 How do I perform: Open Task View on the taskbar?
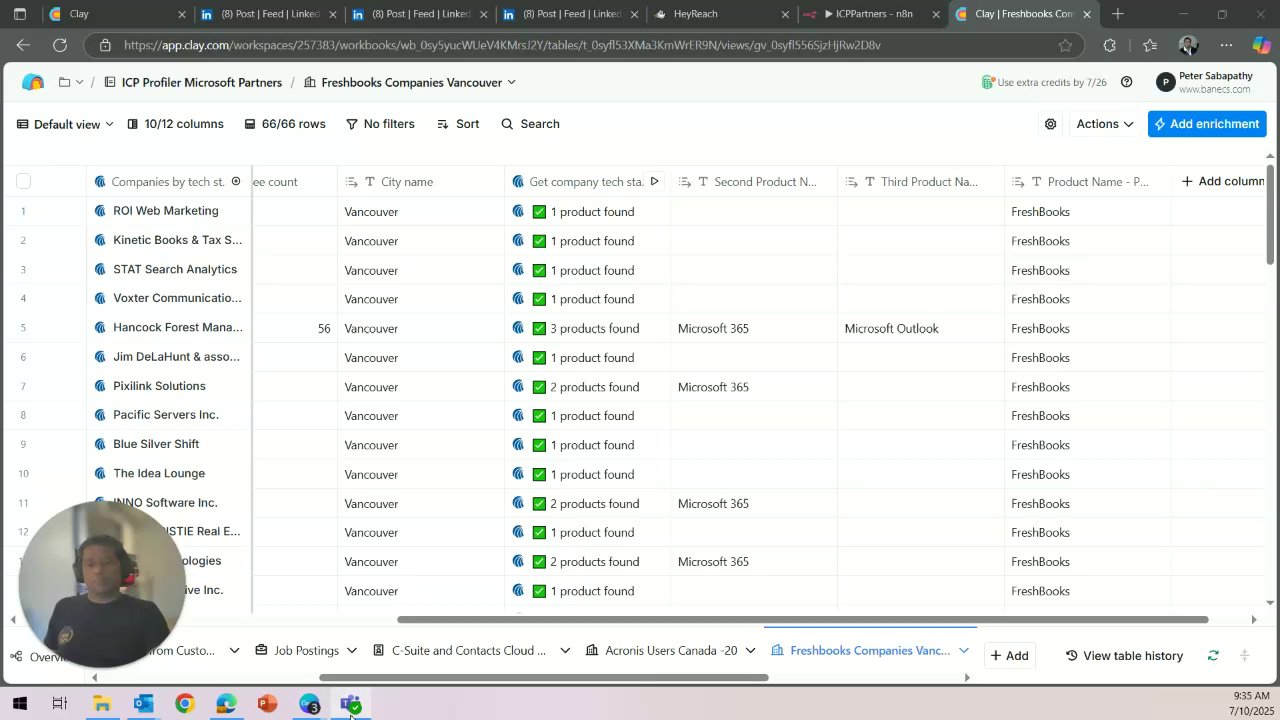60,704
